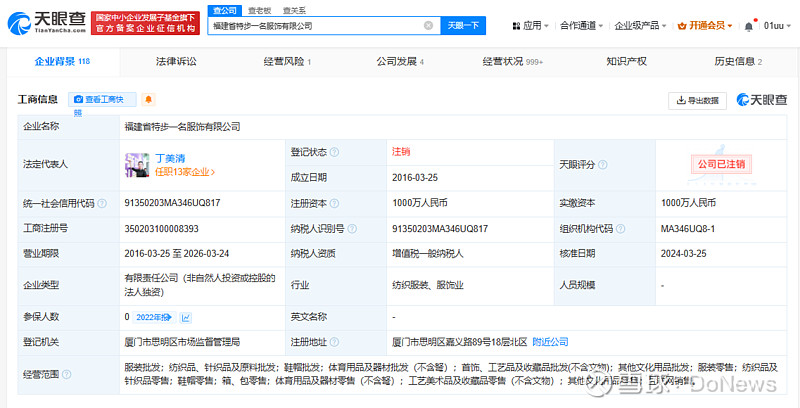Click 丁美清 avatar photo
Image resolution: width=800 pixels, height=408 pixels.
[137, 165]
